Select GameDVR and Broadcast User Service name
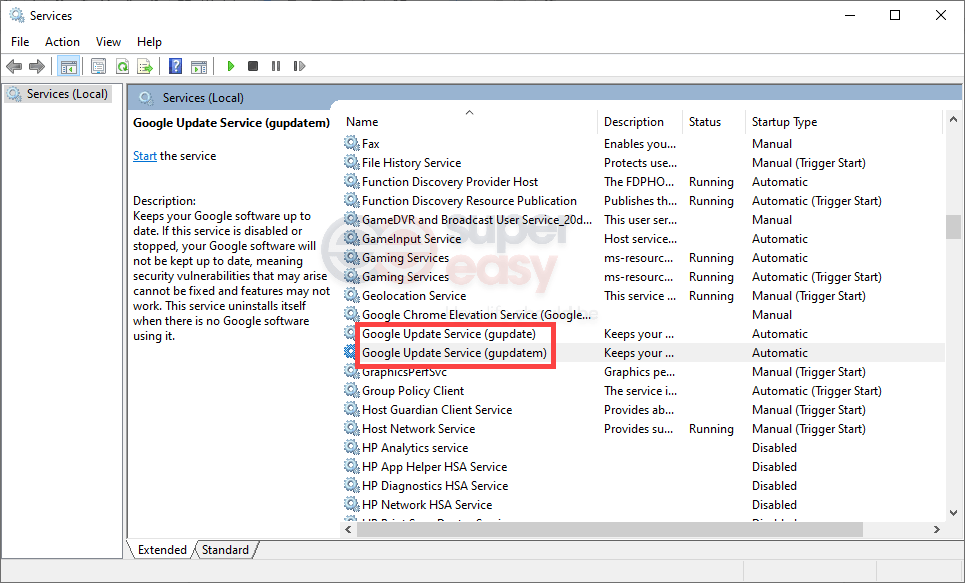 coord(477,220)
